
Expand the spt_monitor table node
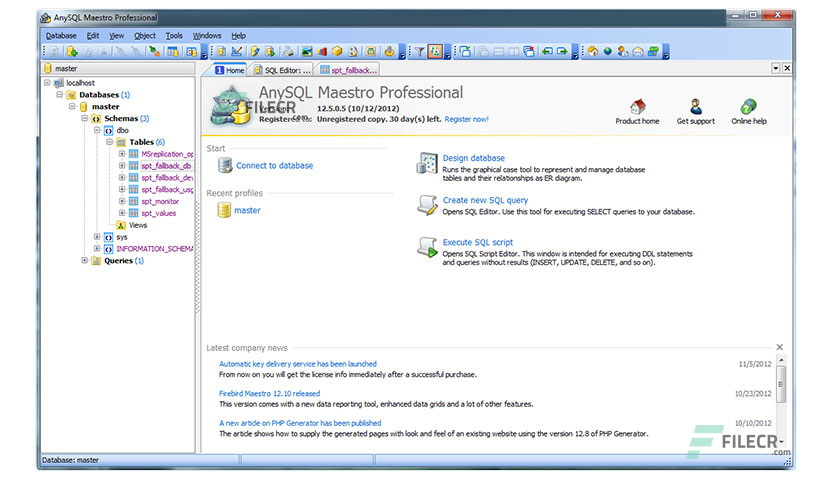tap(122, 201)
